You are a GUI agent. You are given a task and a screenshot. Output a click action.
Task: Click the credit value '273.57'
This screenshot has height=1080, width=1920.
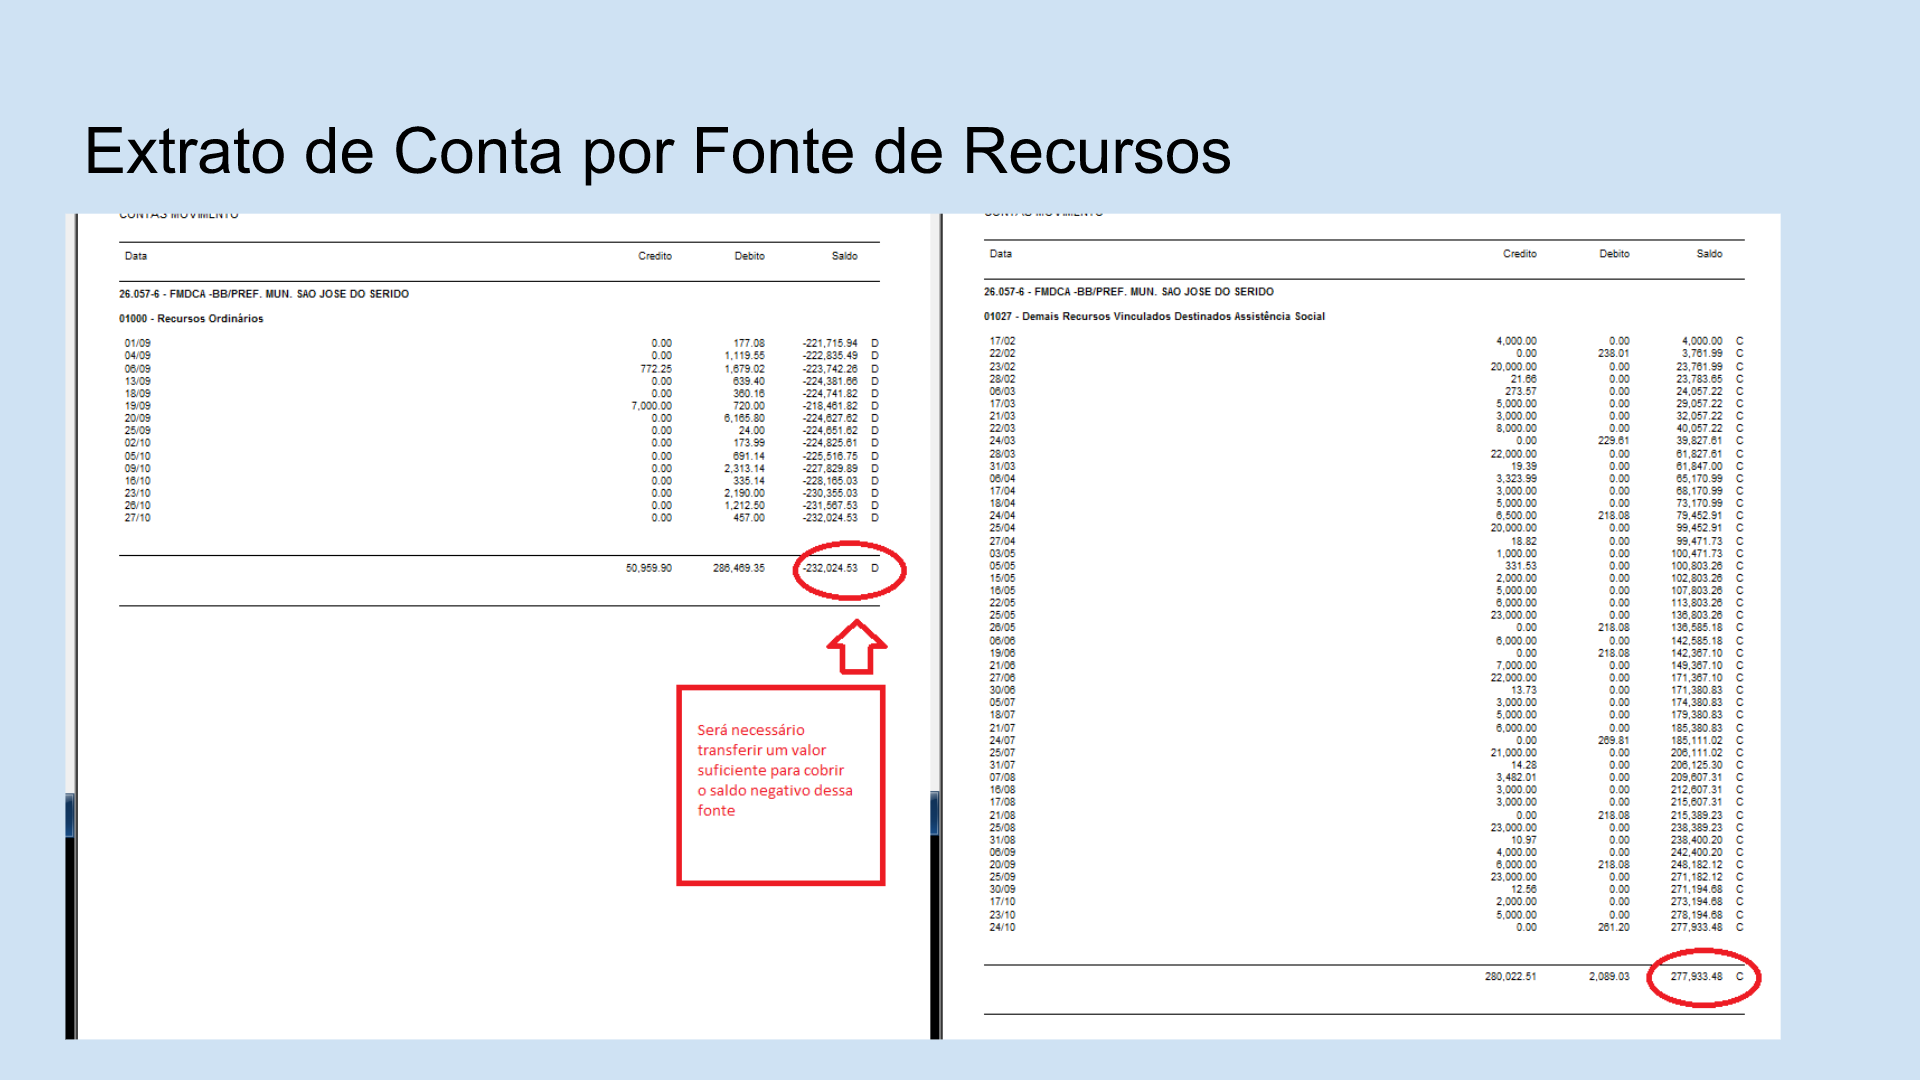[x=1521, y=391]
